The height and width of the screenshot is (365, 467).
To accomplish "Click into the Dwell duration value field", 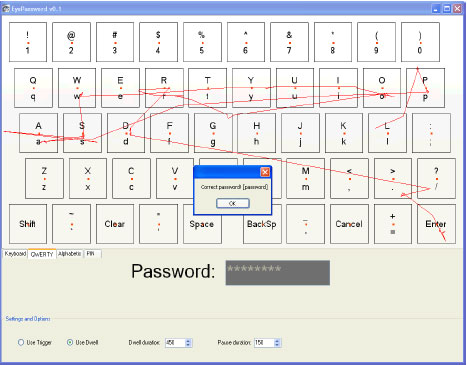I will [x=175, y=343].
